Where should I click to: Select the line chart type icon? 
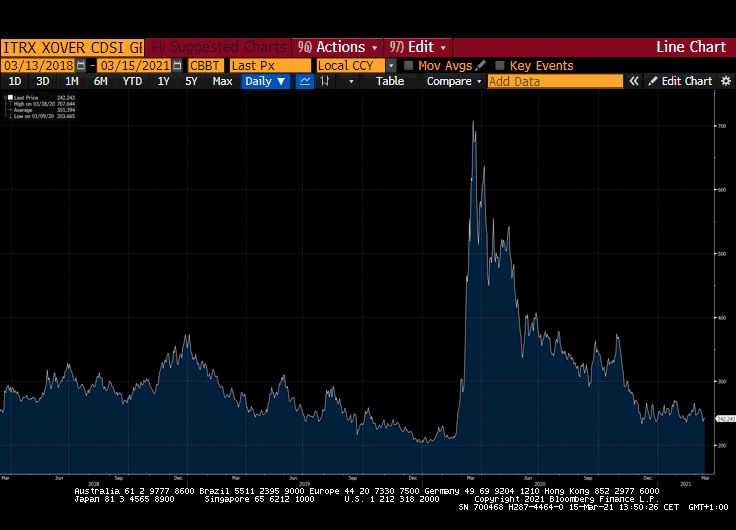pos(305,81)
